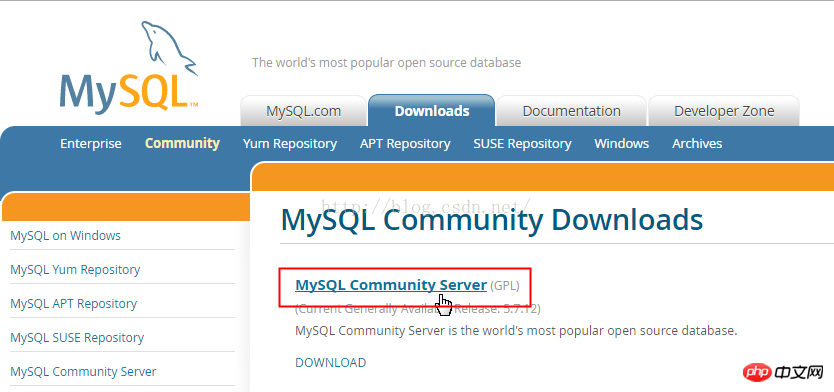This screenshot has height=392, width=834.
Task: Switch to the Documentation tab
Action: (571, 111)
